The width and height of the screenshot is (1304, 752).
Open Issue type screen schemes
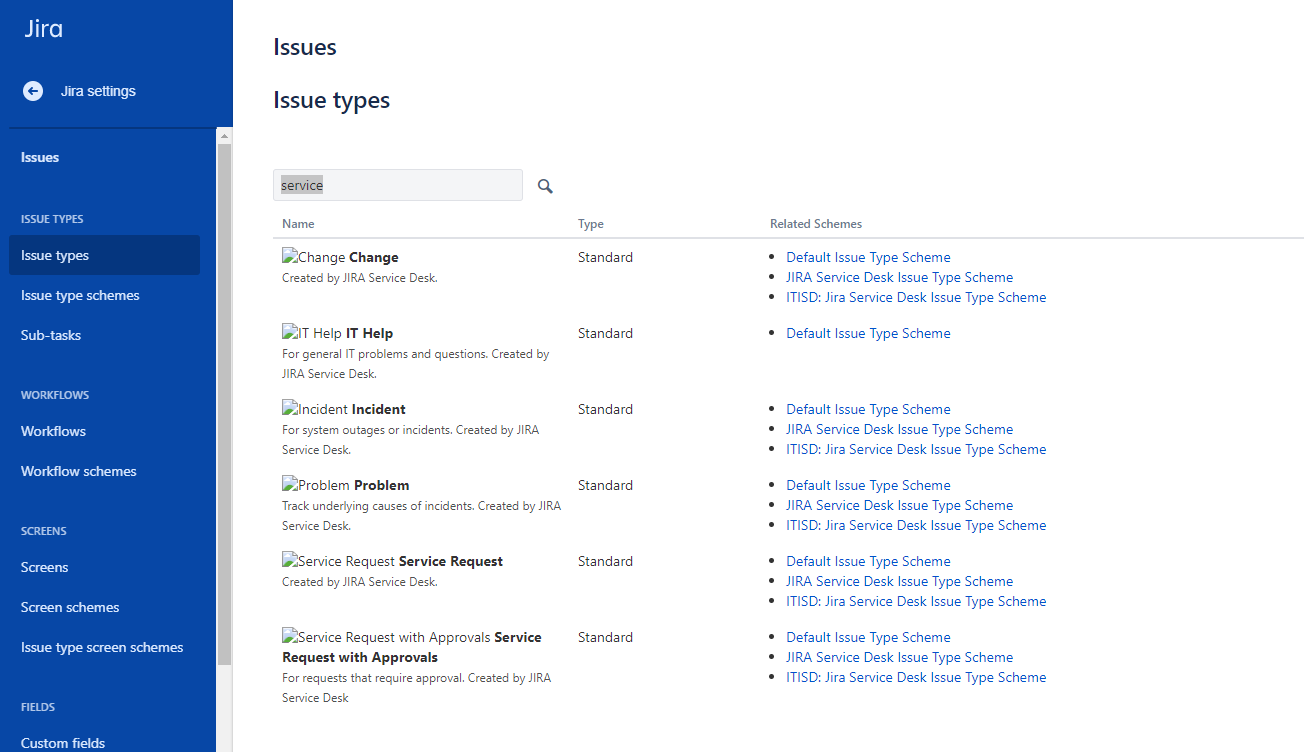(102, 647)
